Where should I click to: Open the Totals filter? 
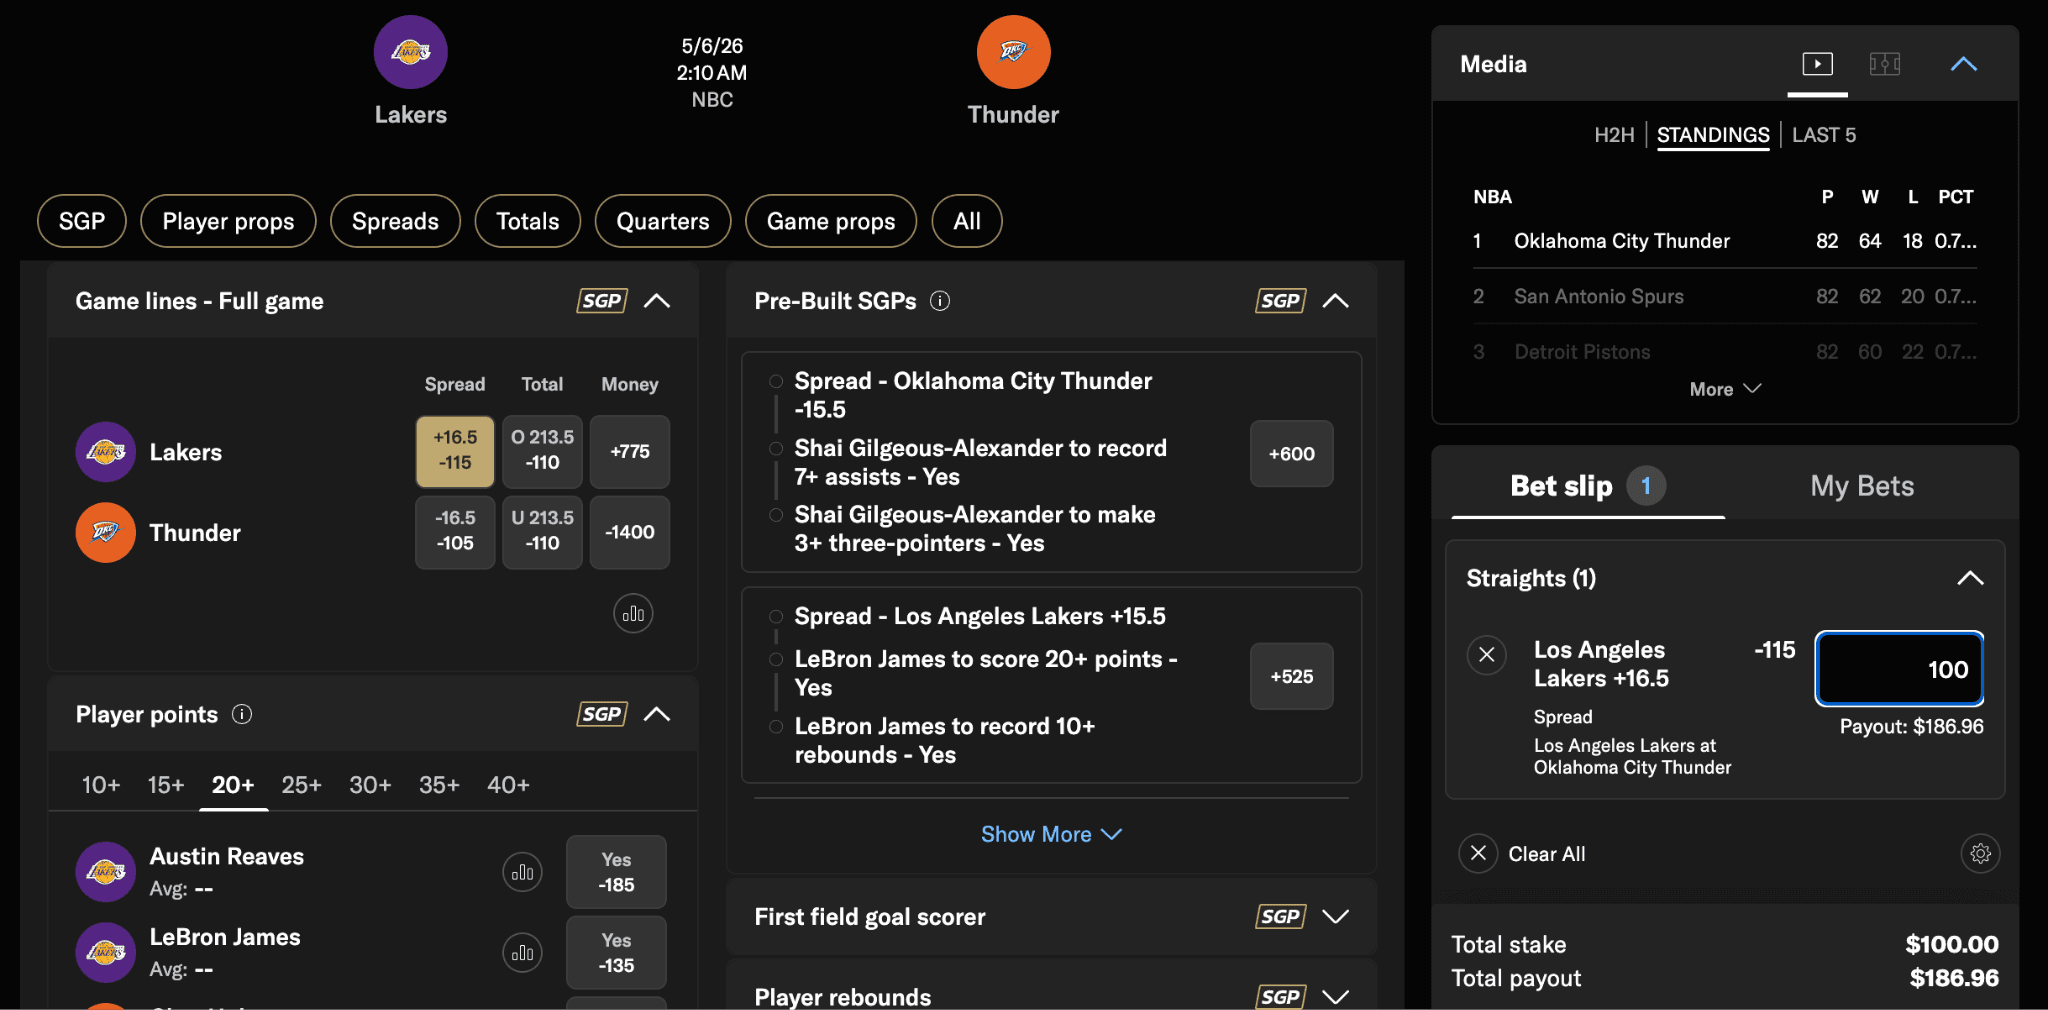click(x=528, y=221)
